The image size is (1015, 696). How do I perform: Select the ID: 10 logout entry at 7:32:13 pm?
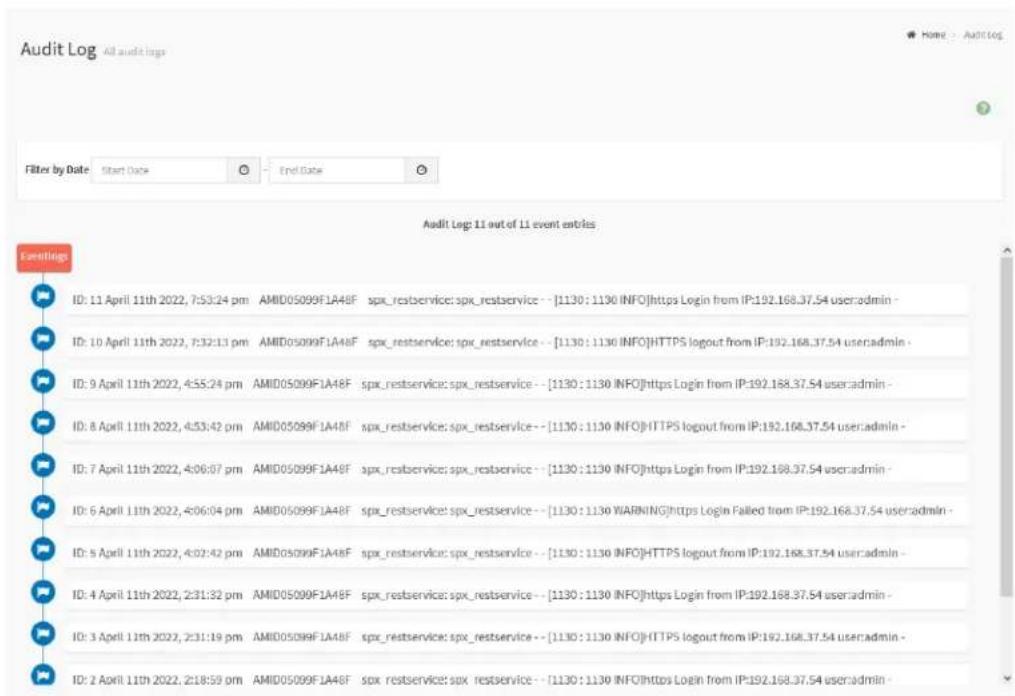coord(515,342)
